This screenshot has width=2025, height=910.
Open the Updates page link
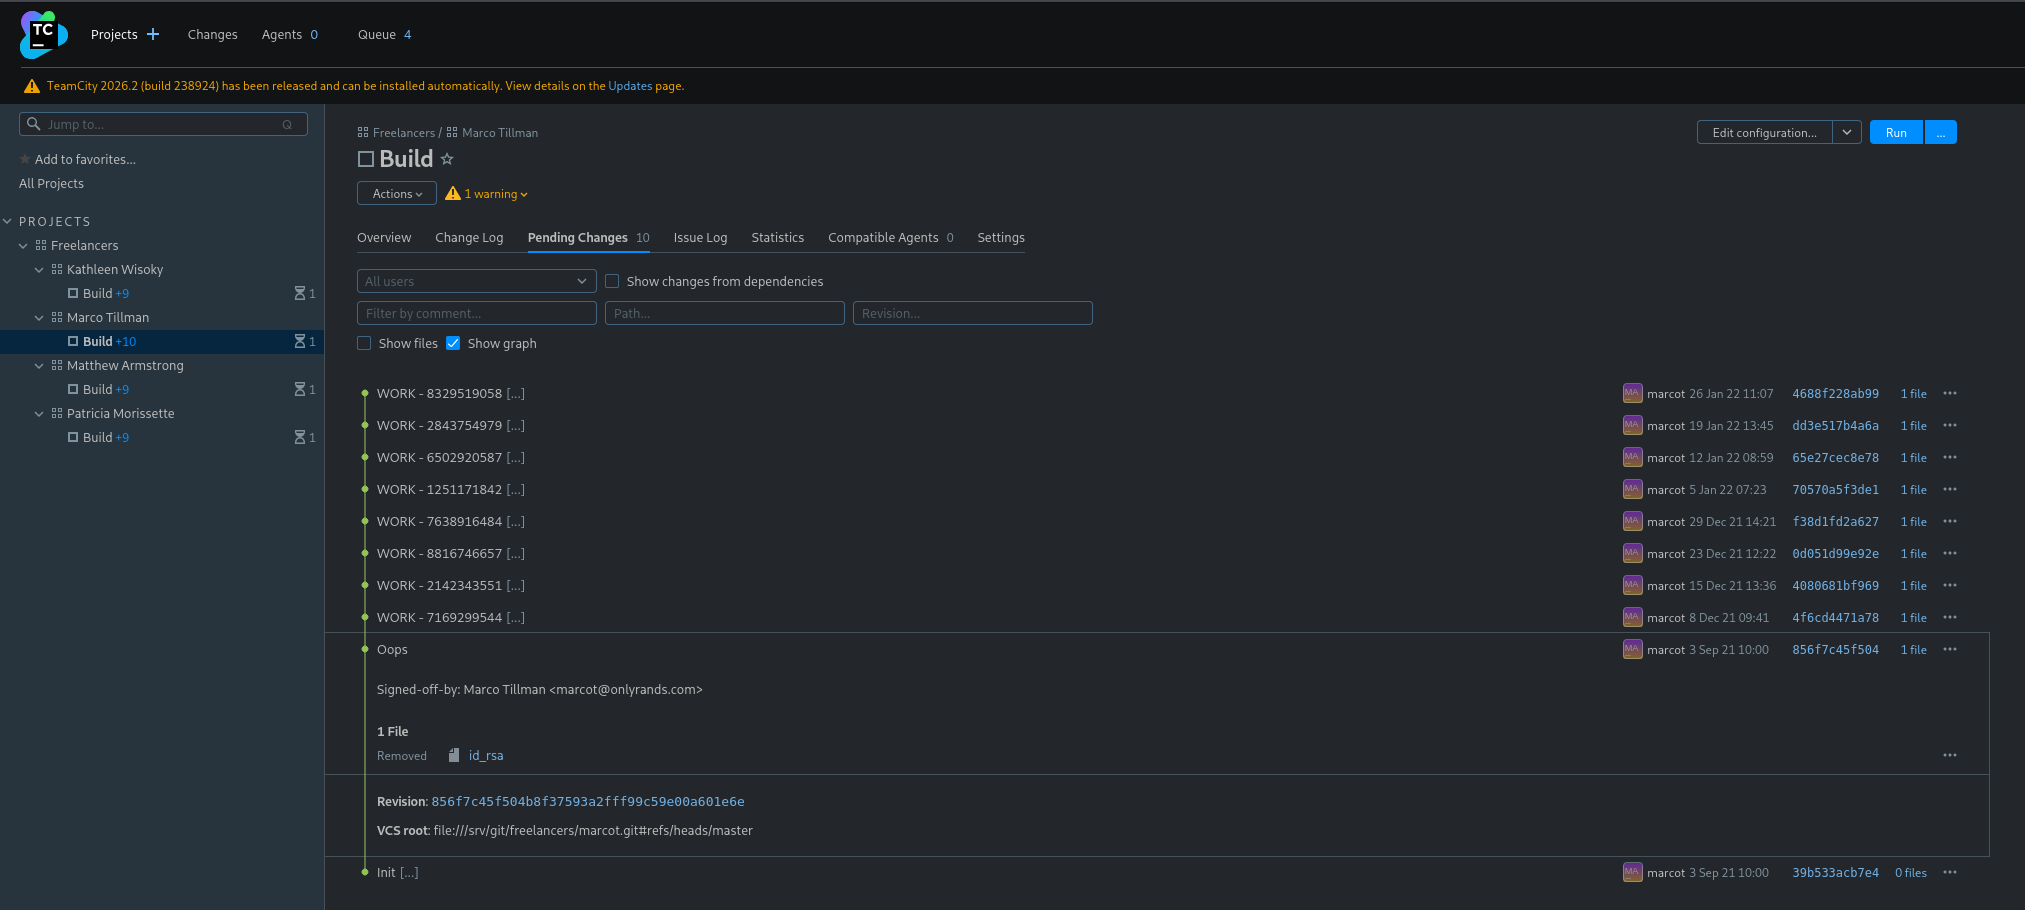tap(630, 86)
